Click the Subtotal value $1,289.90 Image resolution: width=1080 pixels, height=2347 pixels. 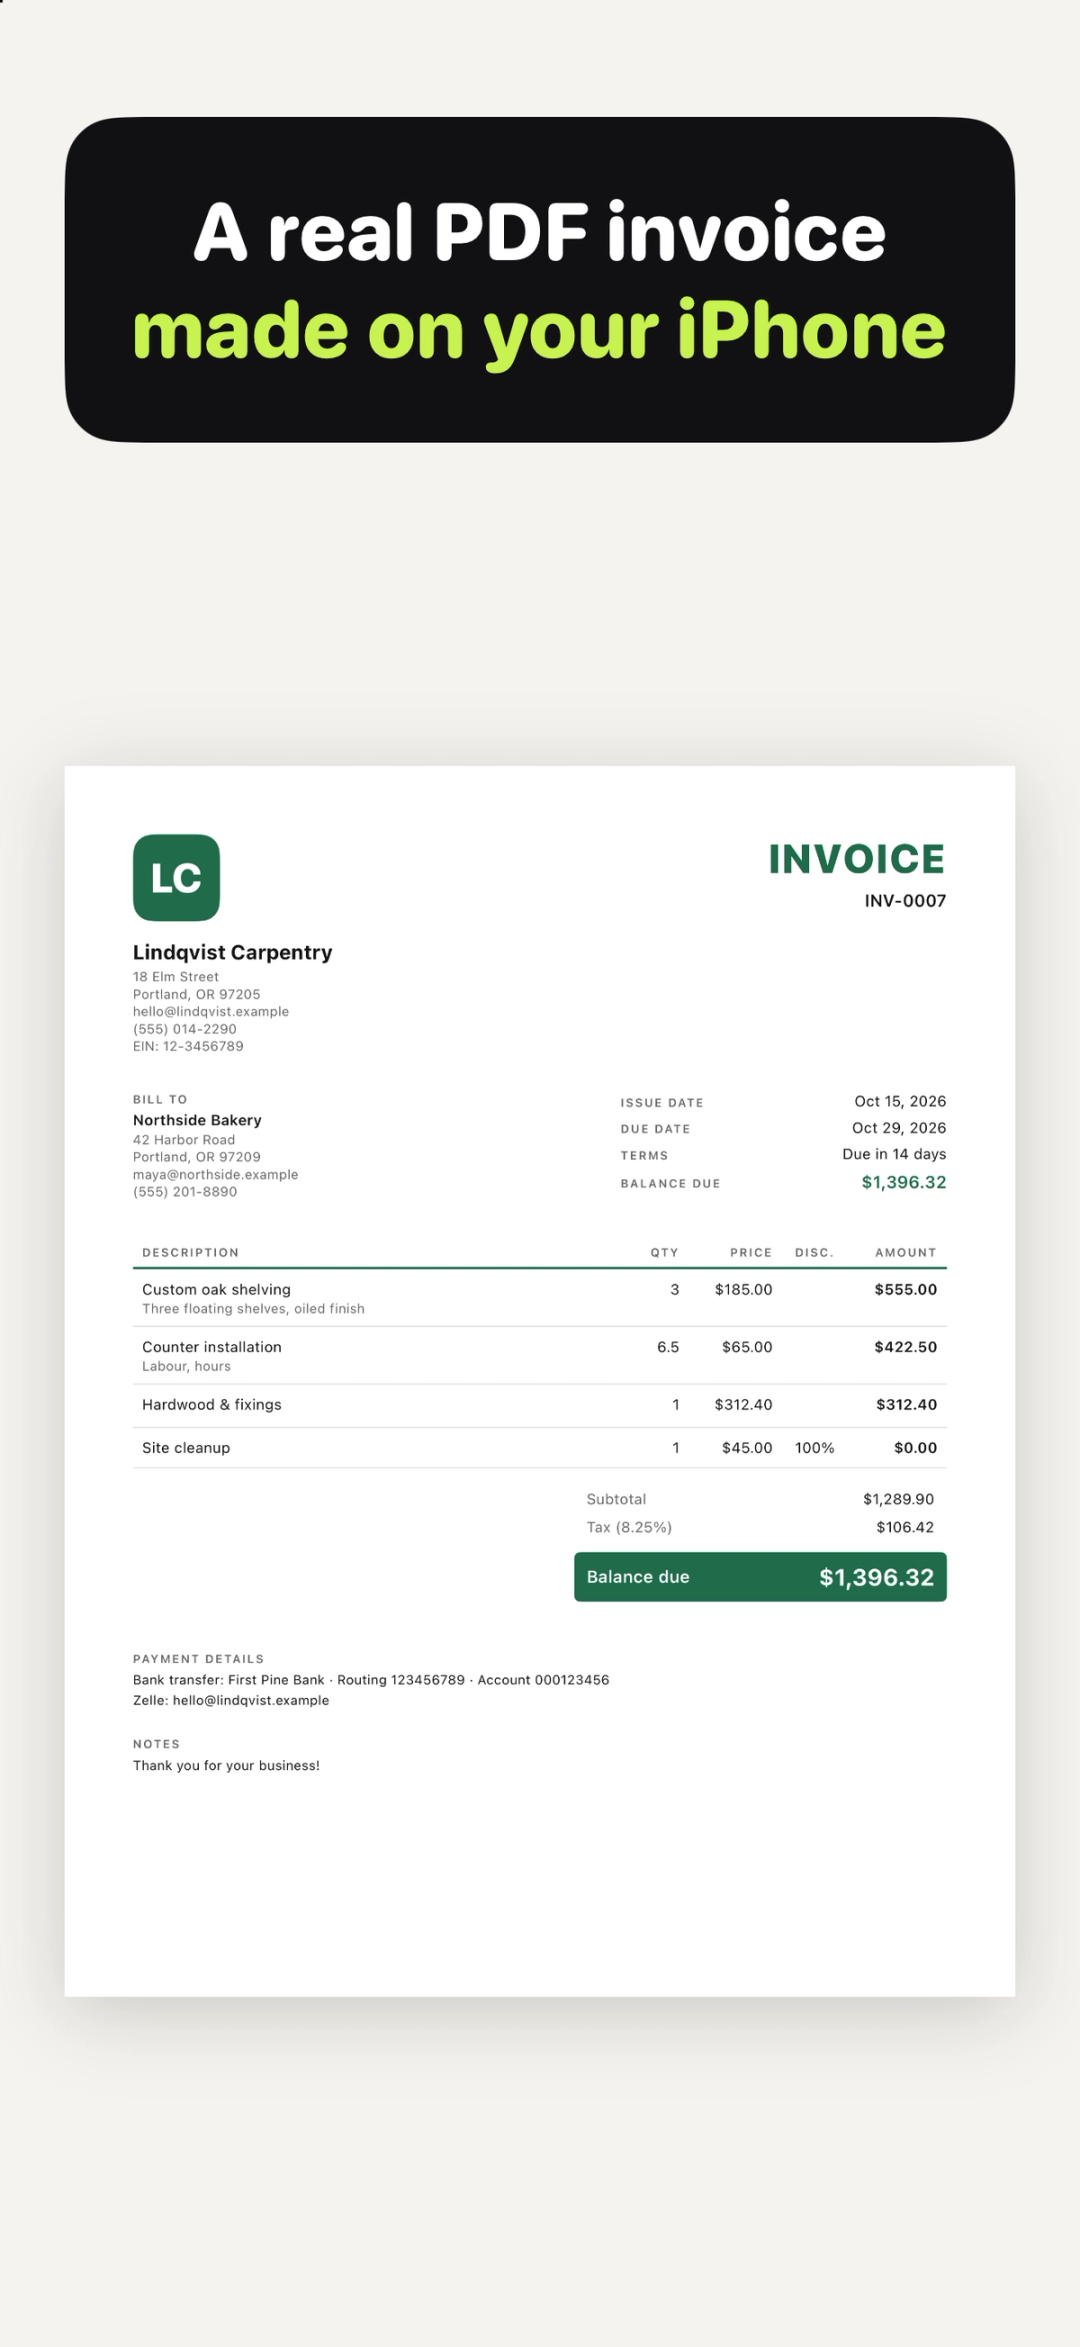click(898, 1499)
